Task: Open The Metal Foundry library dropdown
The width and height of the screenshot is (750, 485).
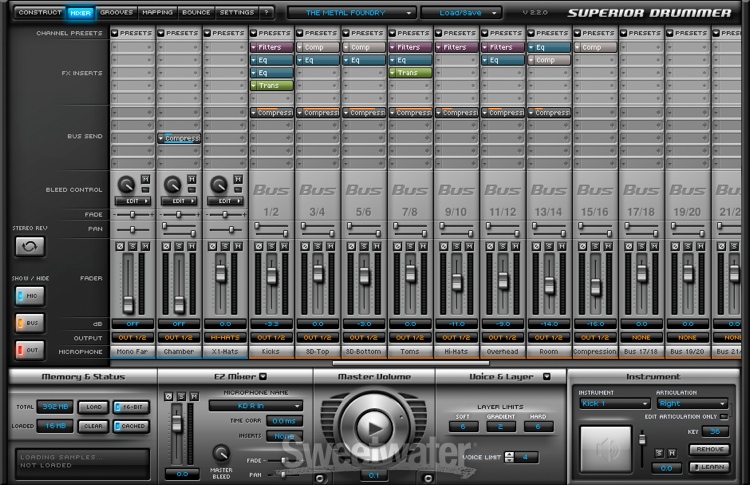Action: click(x=350, y=13)
